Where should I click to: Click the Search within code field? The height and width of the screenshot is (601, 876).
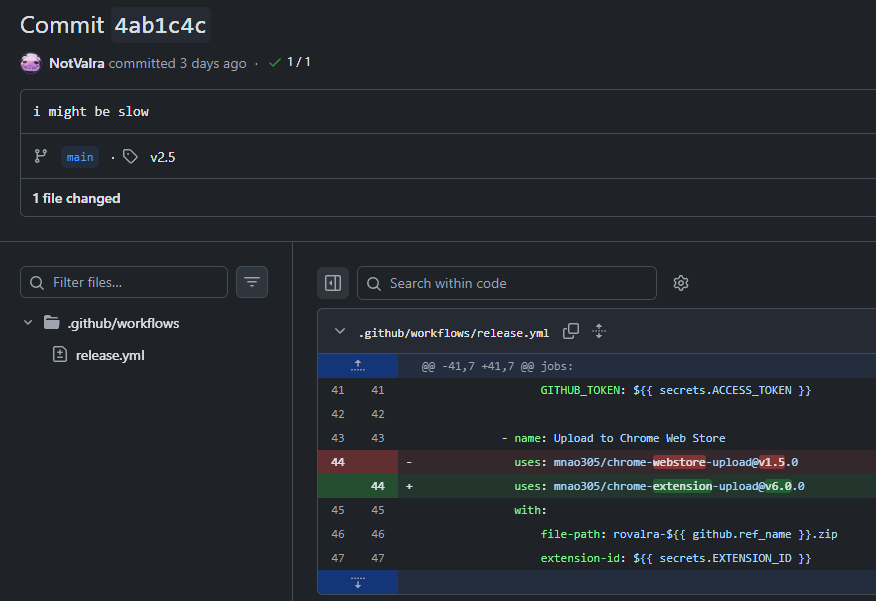[507, 283]
